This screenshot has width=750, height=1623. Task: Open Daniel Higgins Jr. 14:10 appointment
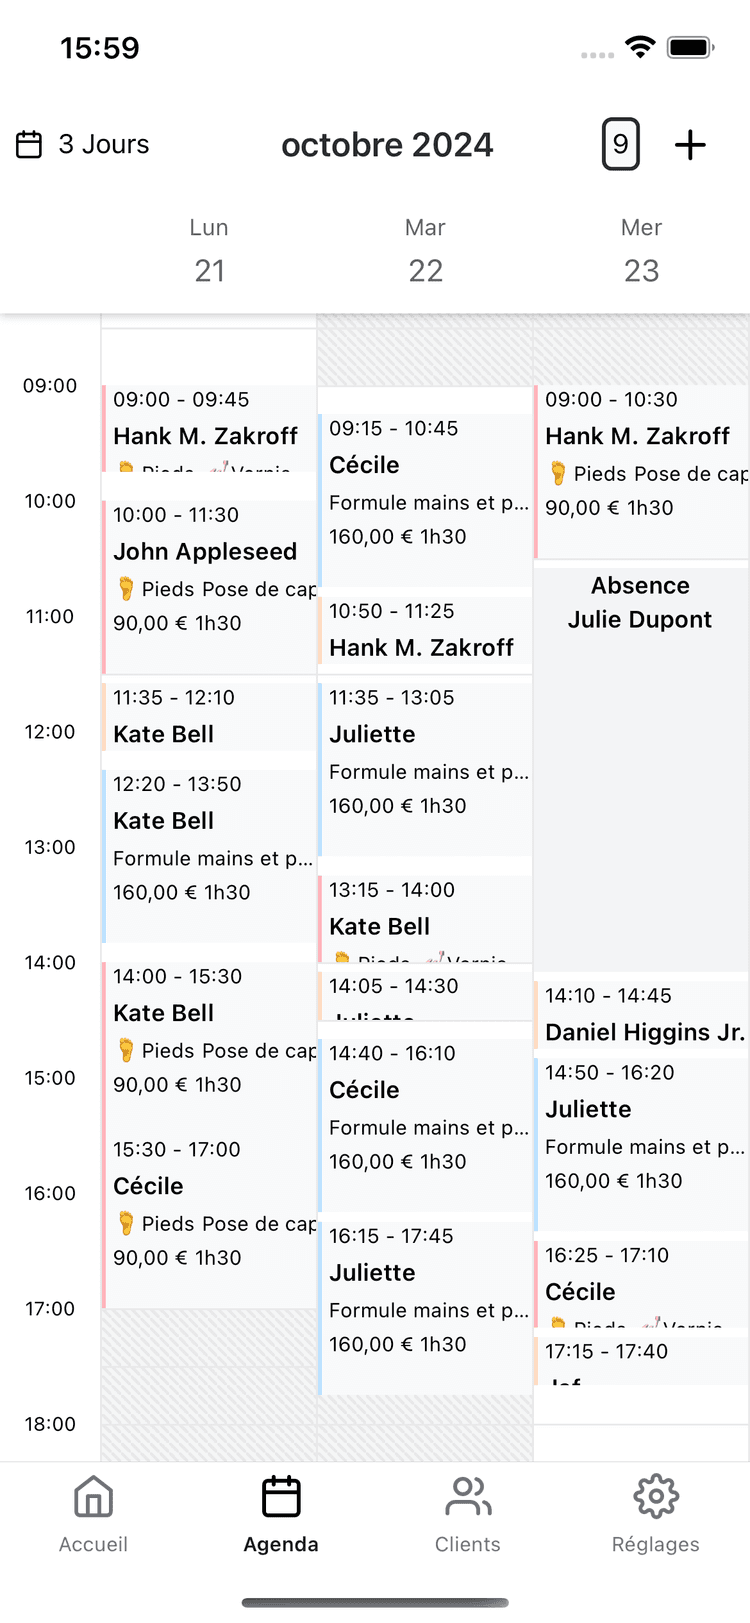point(641,1015)
